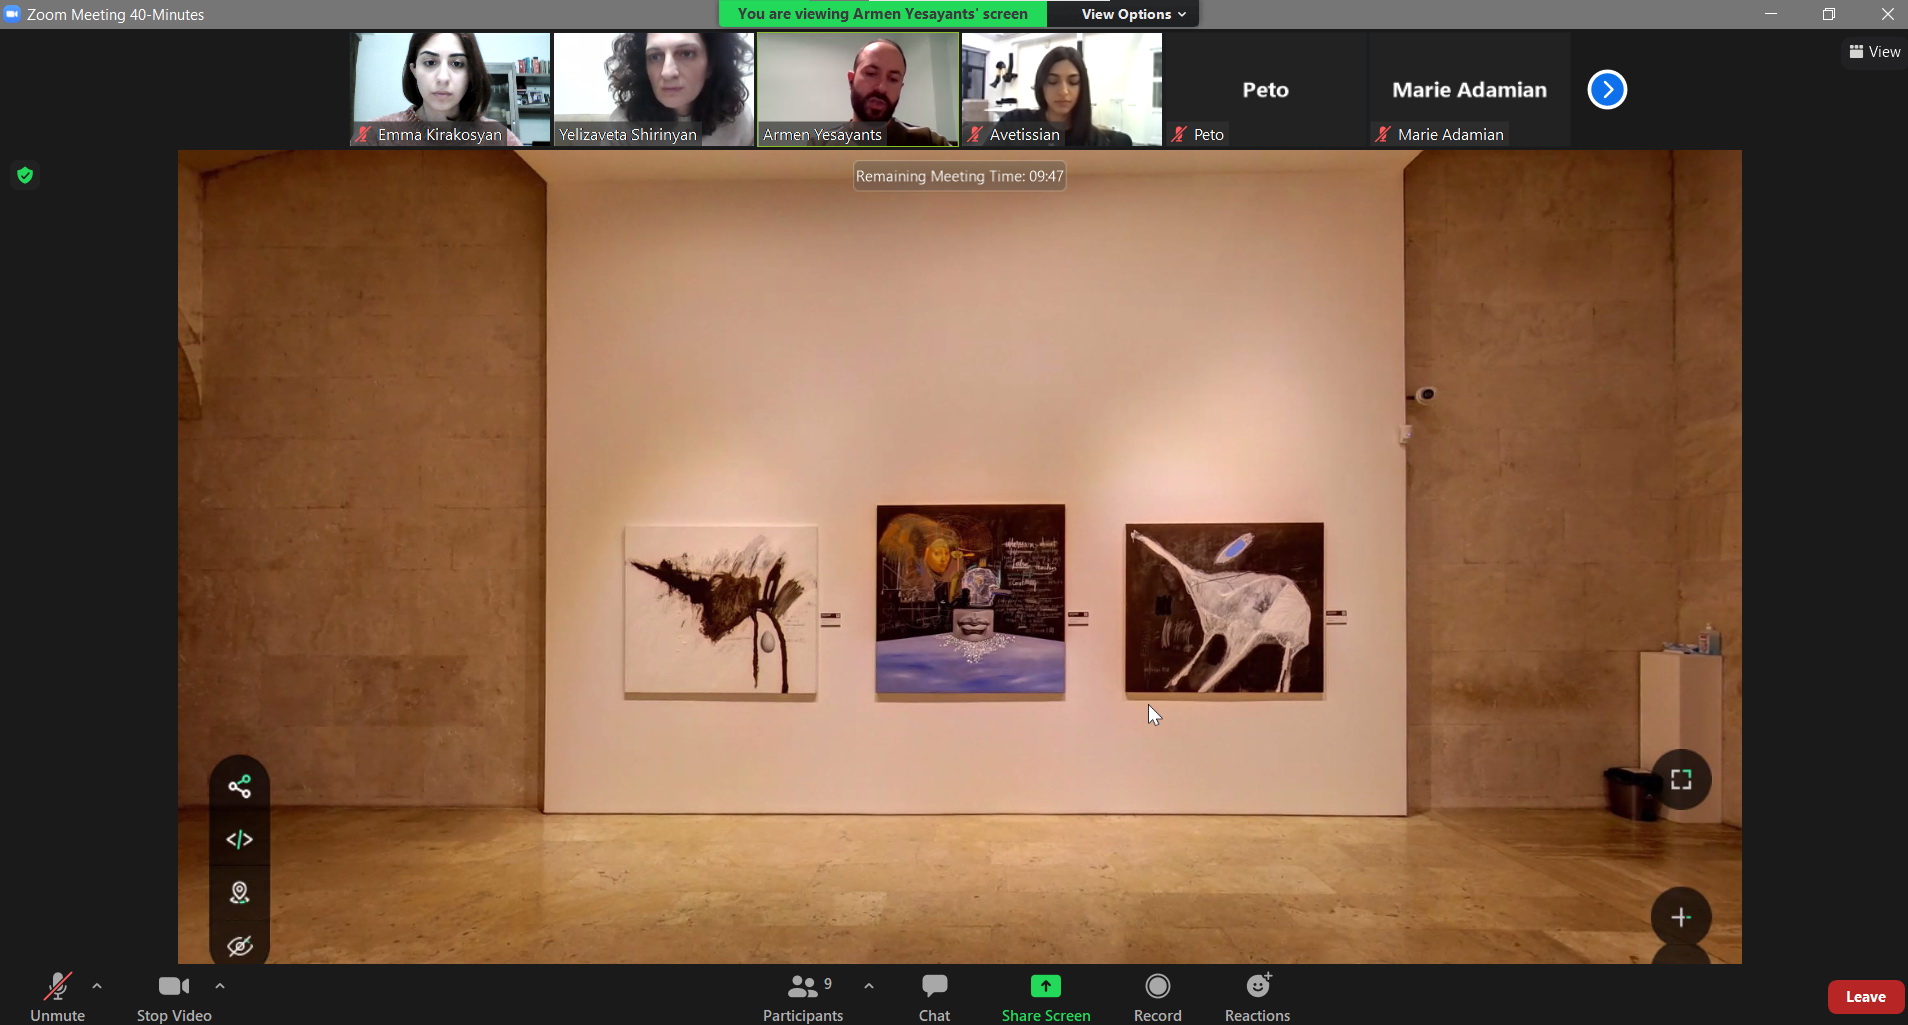Select Avetissian's video thumbnail

tap(1062, 90)
